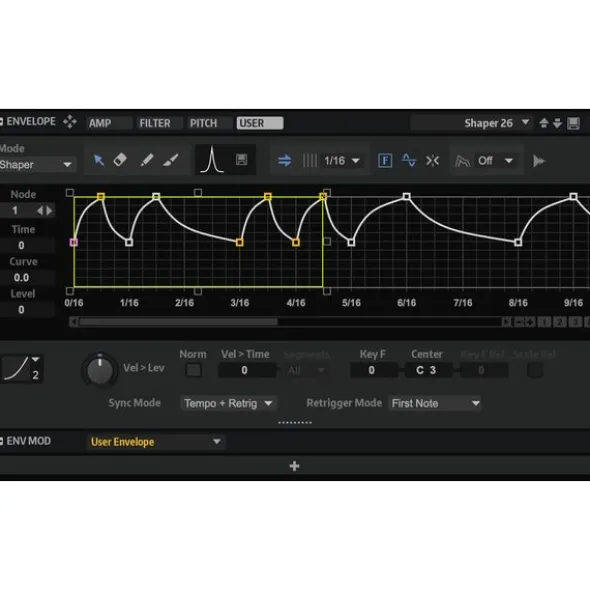Click the scrollbar left arrow
590x591 pixels.
(x=74, y=322)
